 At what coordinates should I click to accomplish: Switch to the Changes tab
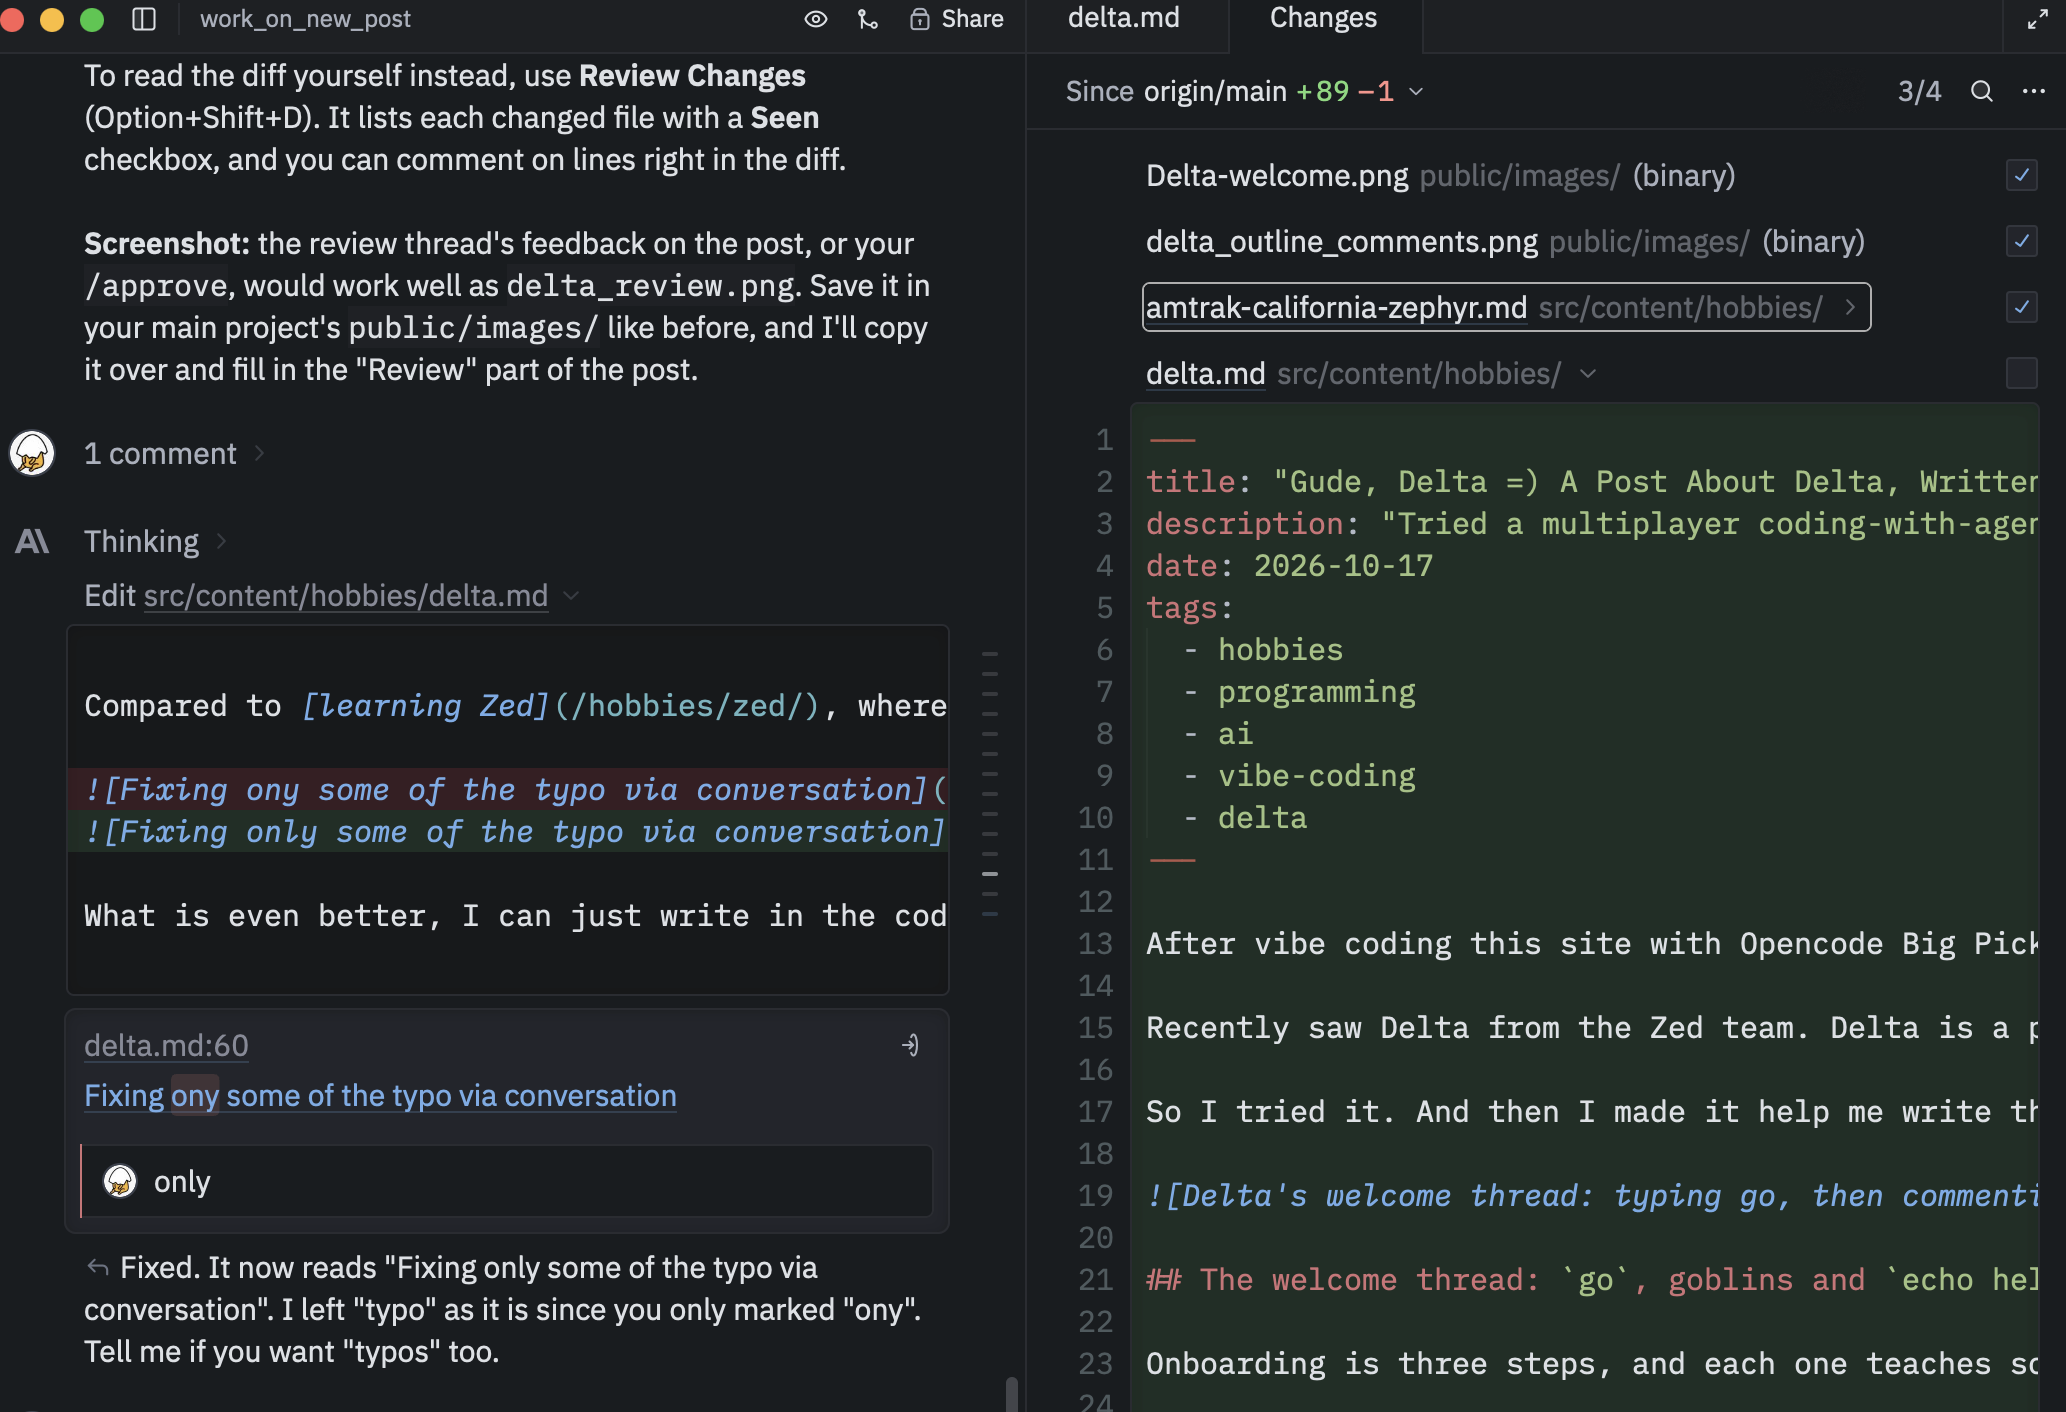tap(1323, 18)
